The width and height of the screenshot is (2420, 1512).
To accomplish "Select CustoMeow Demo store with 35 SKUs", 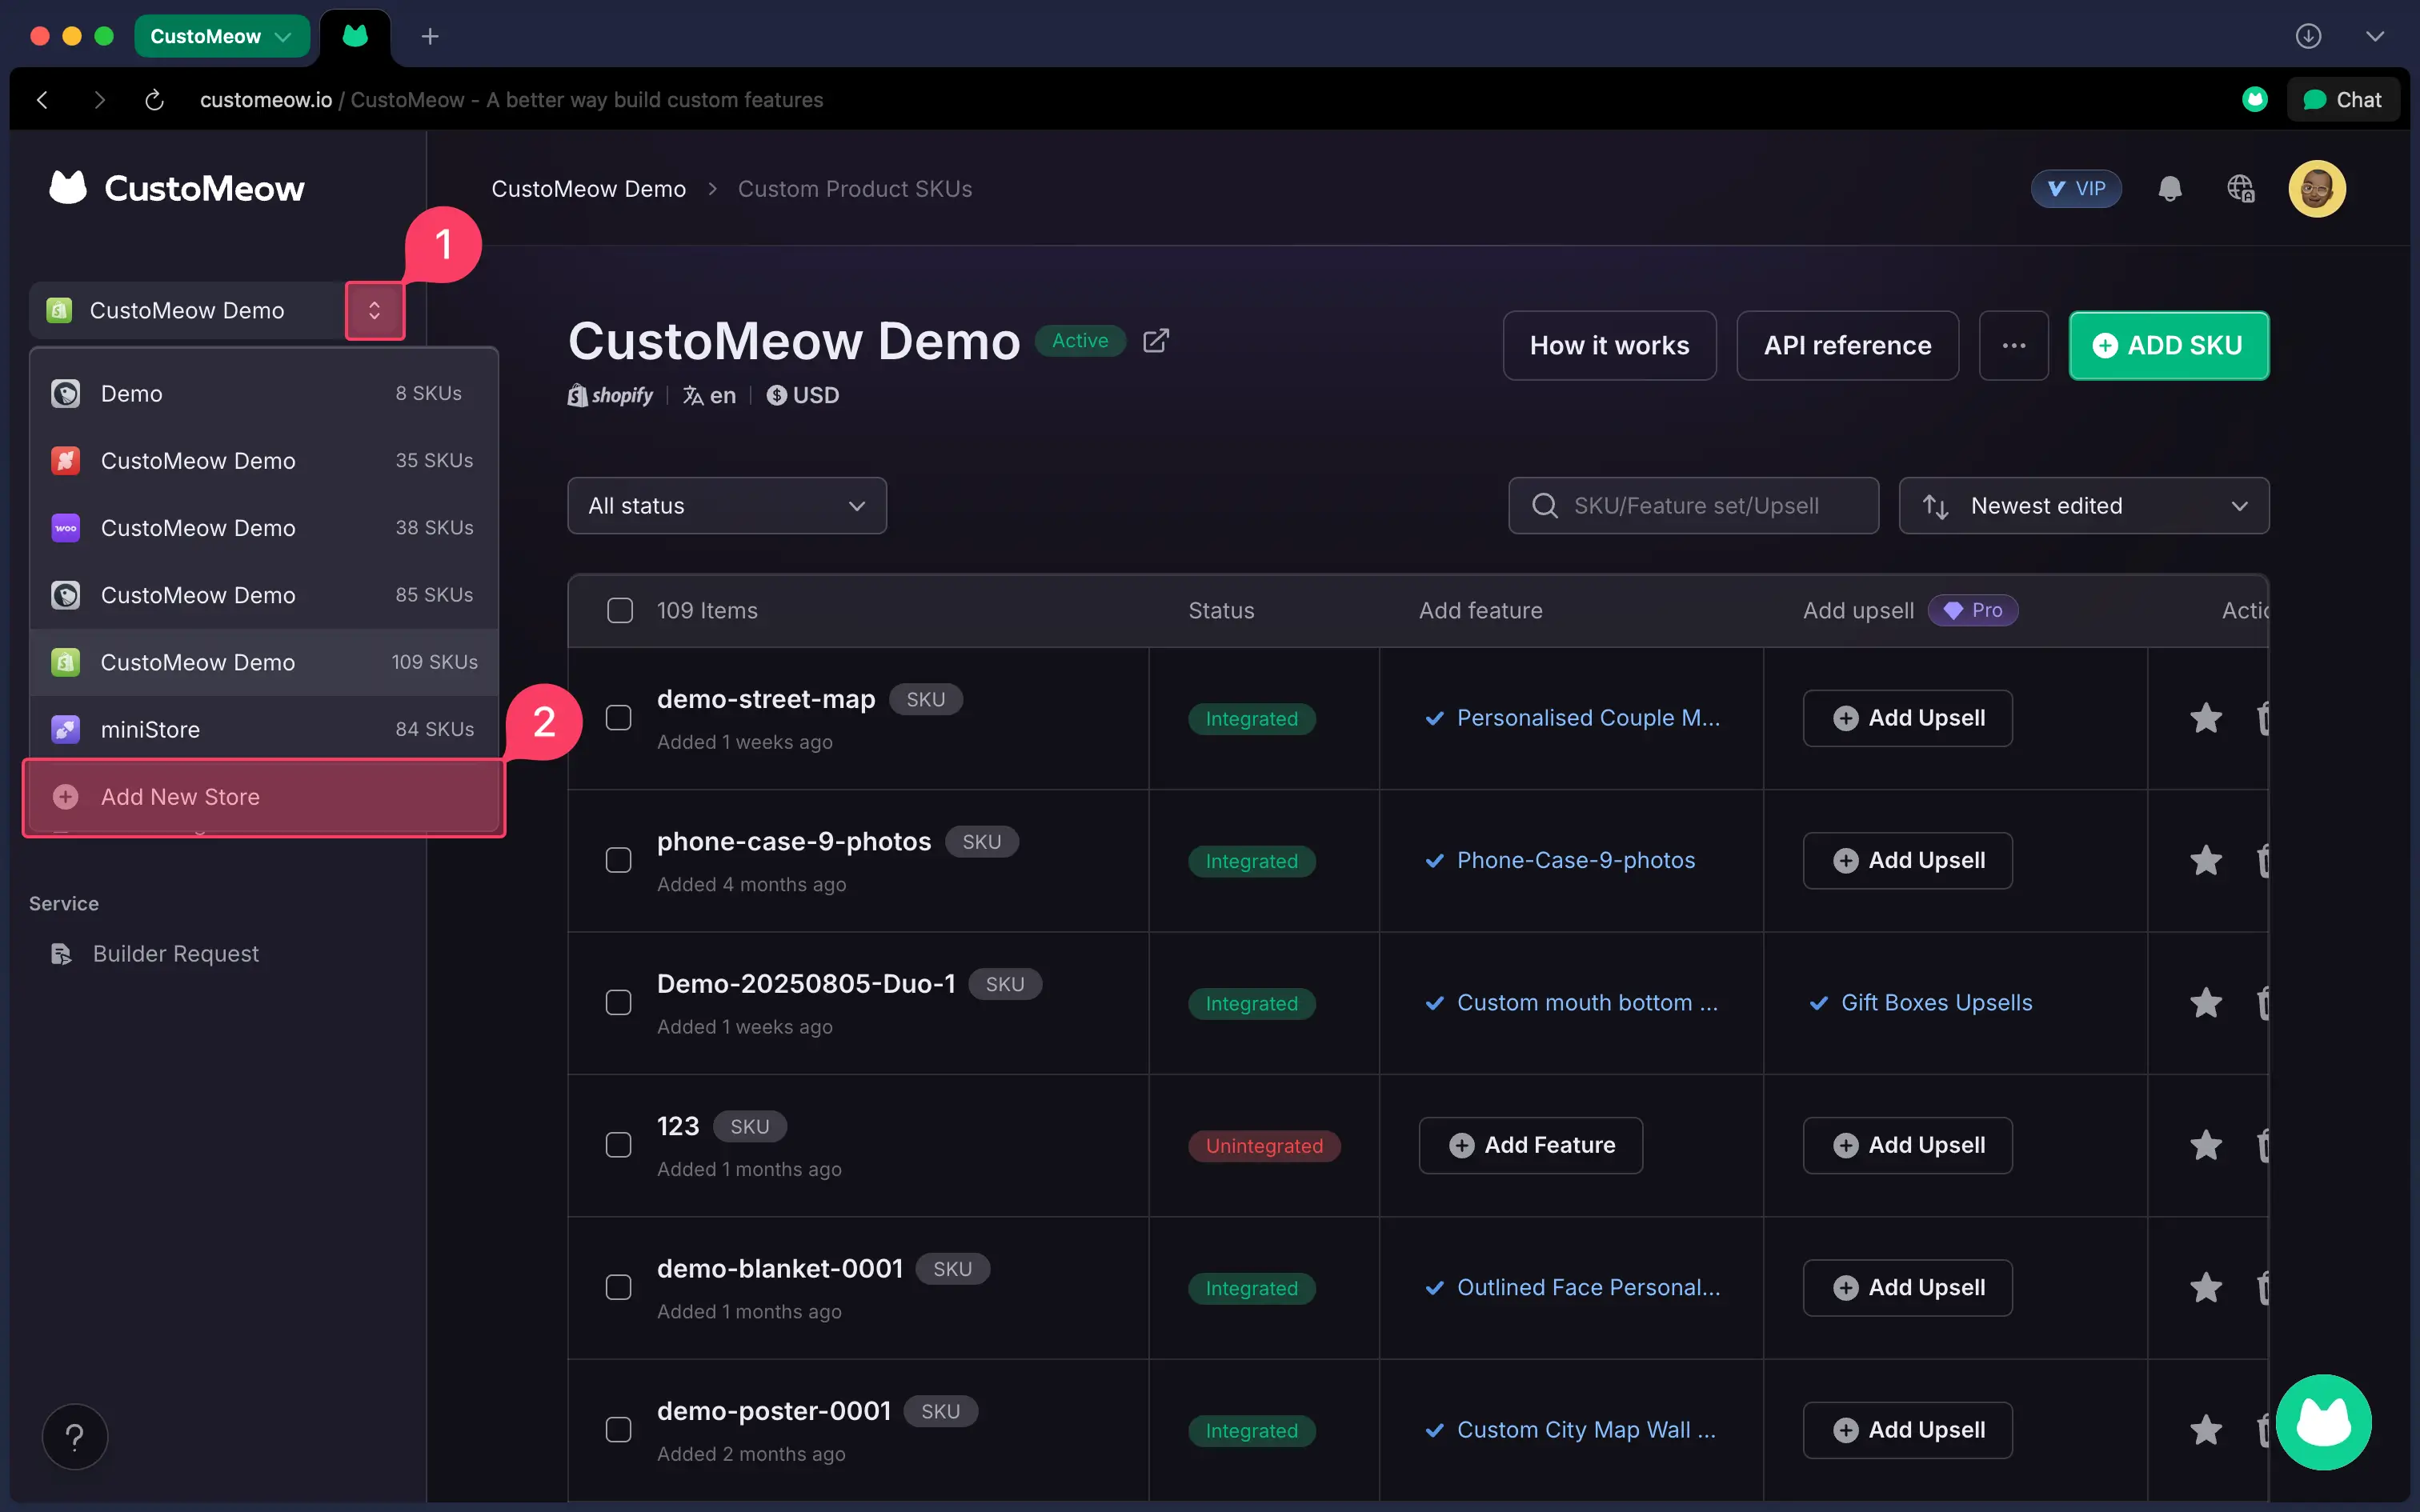I will 264,461.
